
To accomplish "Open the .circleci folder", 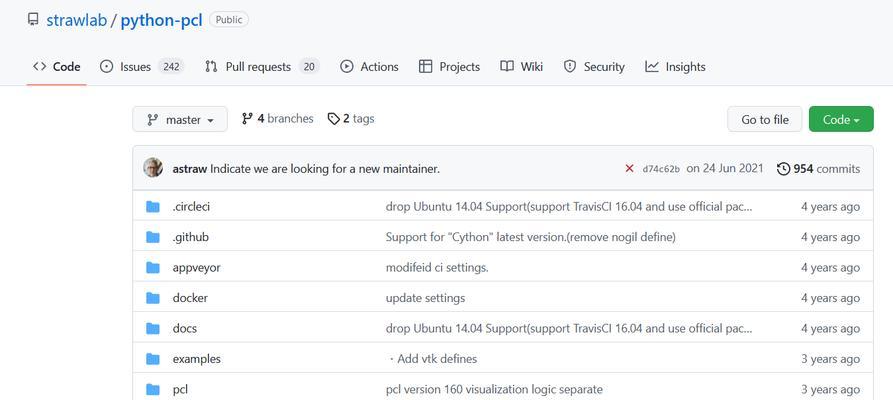I will [x=191, y=207].
